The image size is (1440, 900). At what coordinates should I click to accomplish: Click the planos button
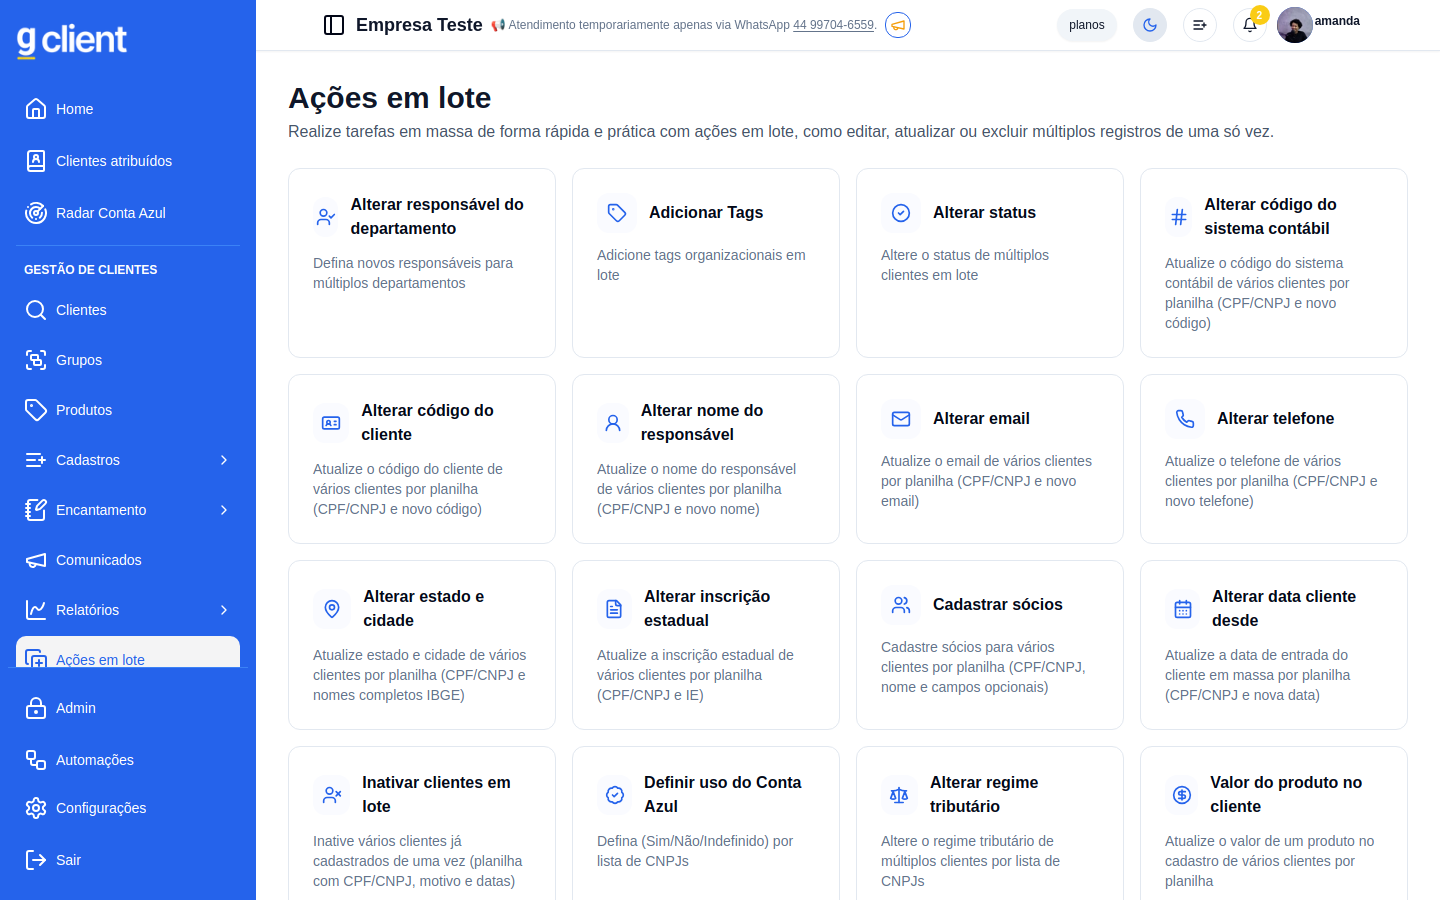1086,25
